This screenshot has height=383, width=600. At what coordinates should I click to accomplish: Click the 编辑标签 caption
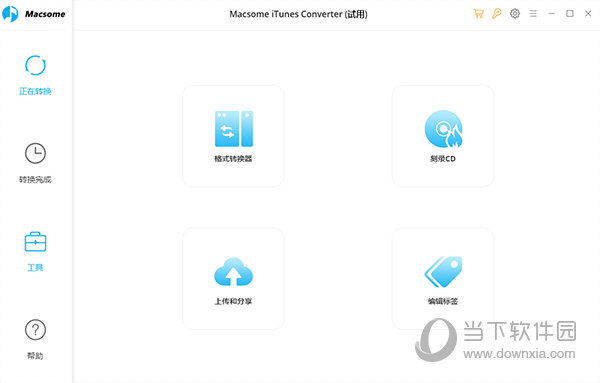pos(443,301)
